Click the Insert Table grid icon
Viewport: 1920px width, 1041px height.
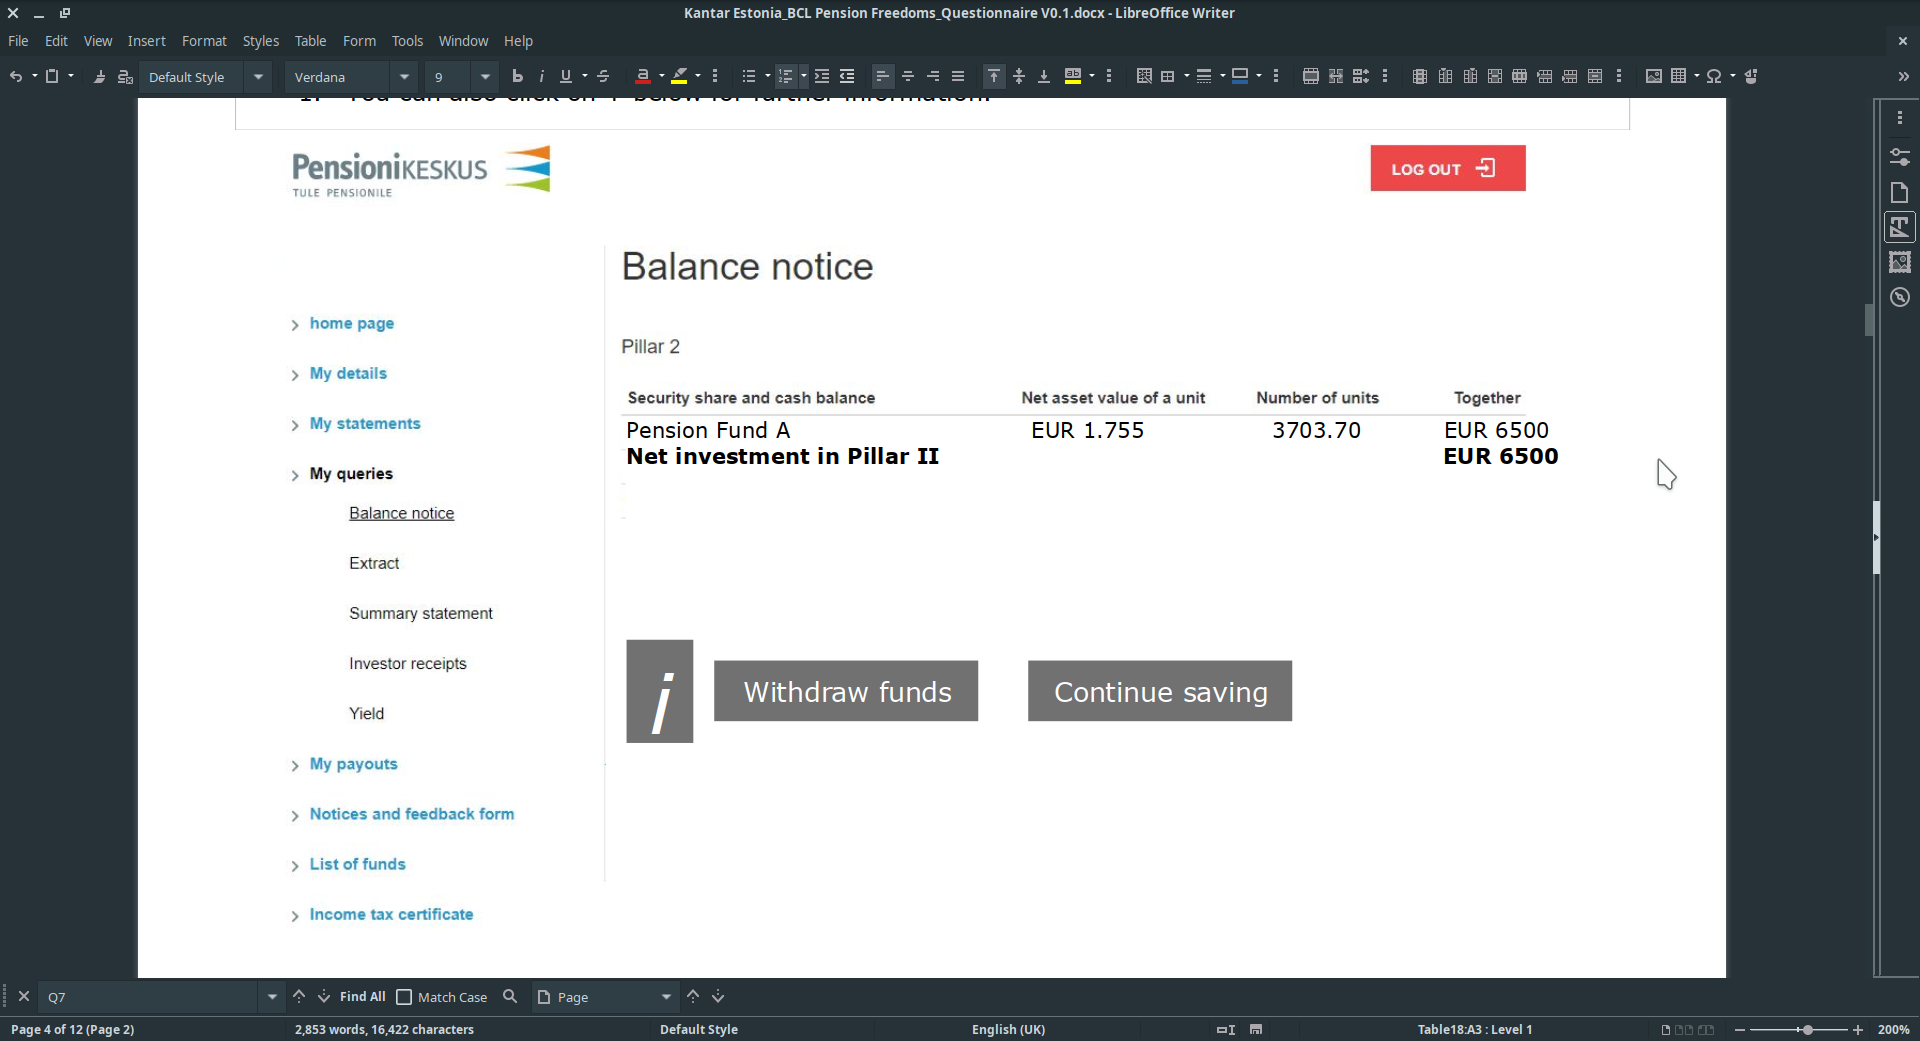(x=1679, y=76)
